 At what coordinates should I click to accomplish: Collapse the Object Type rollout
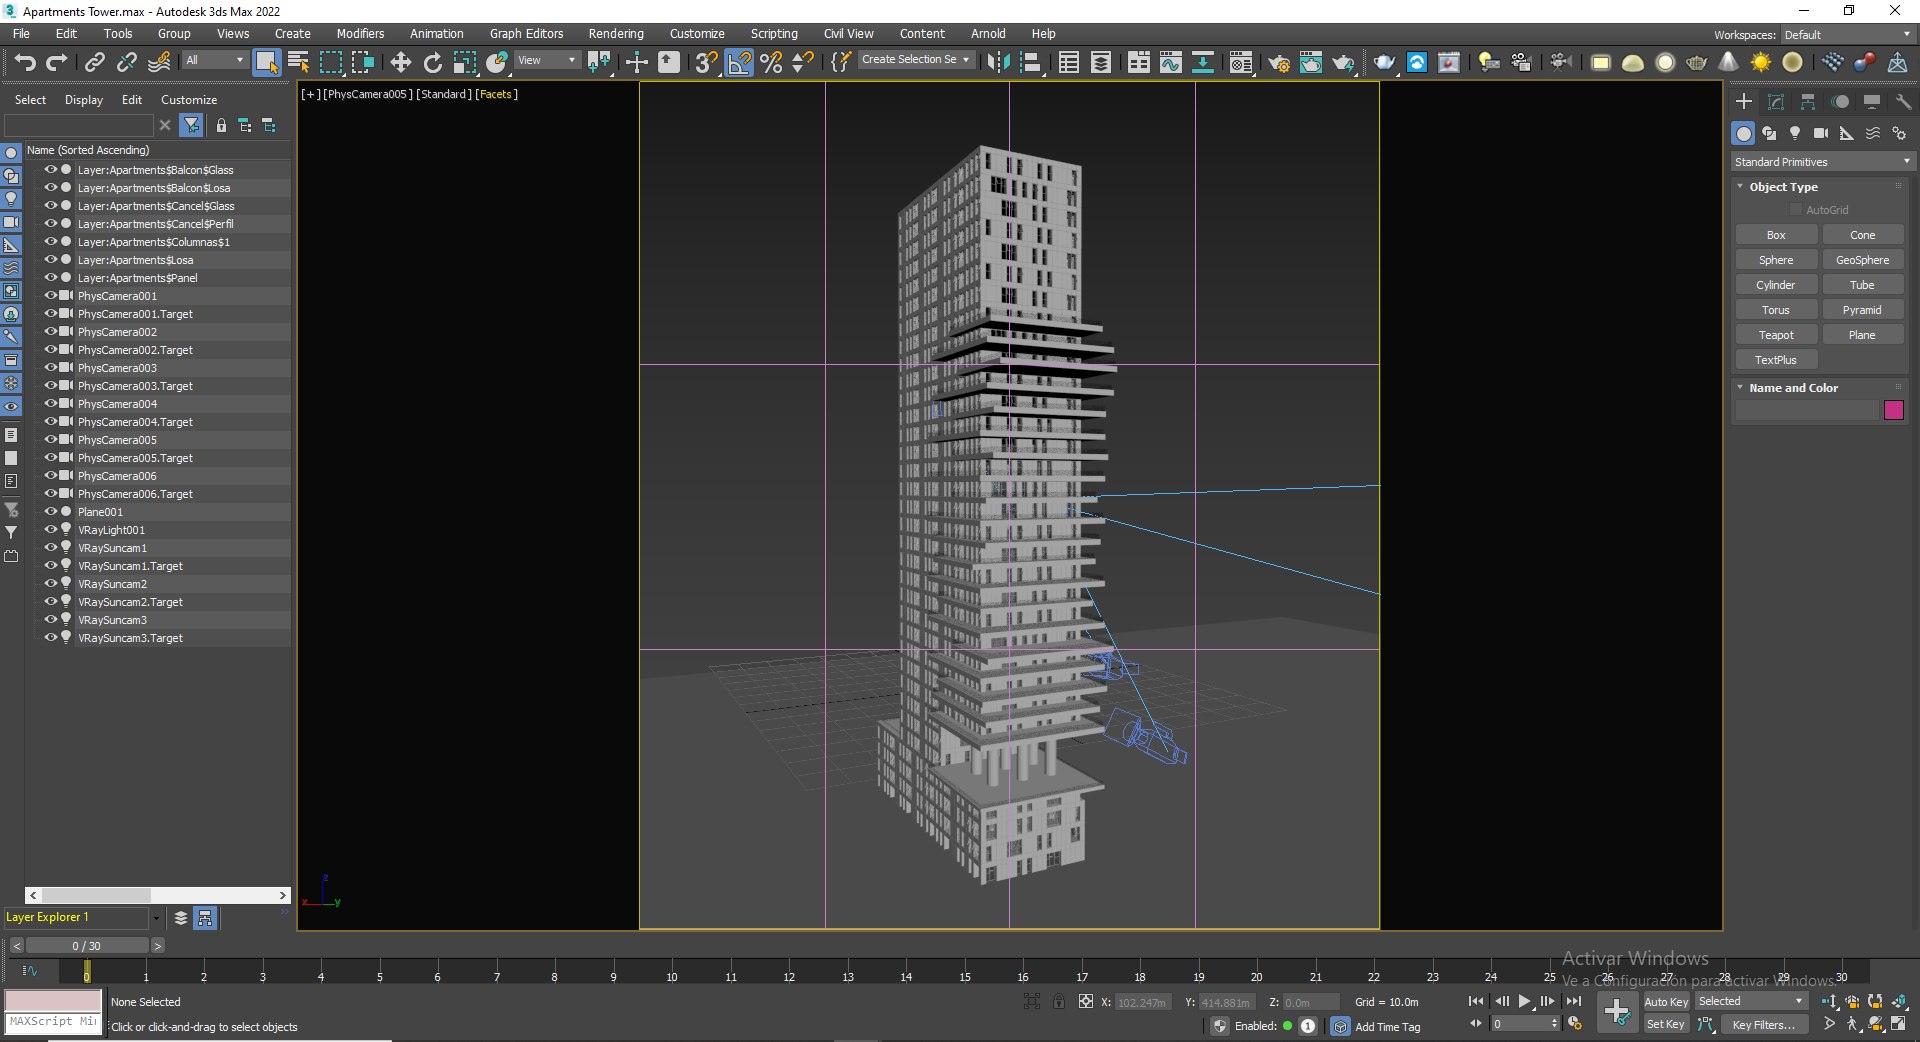[x=1741, y=187]
